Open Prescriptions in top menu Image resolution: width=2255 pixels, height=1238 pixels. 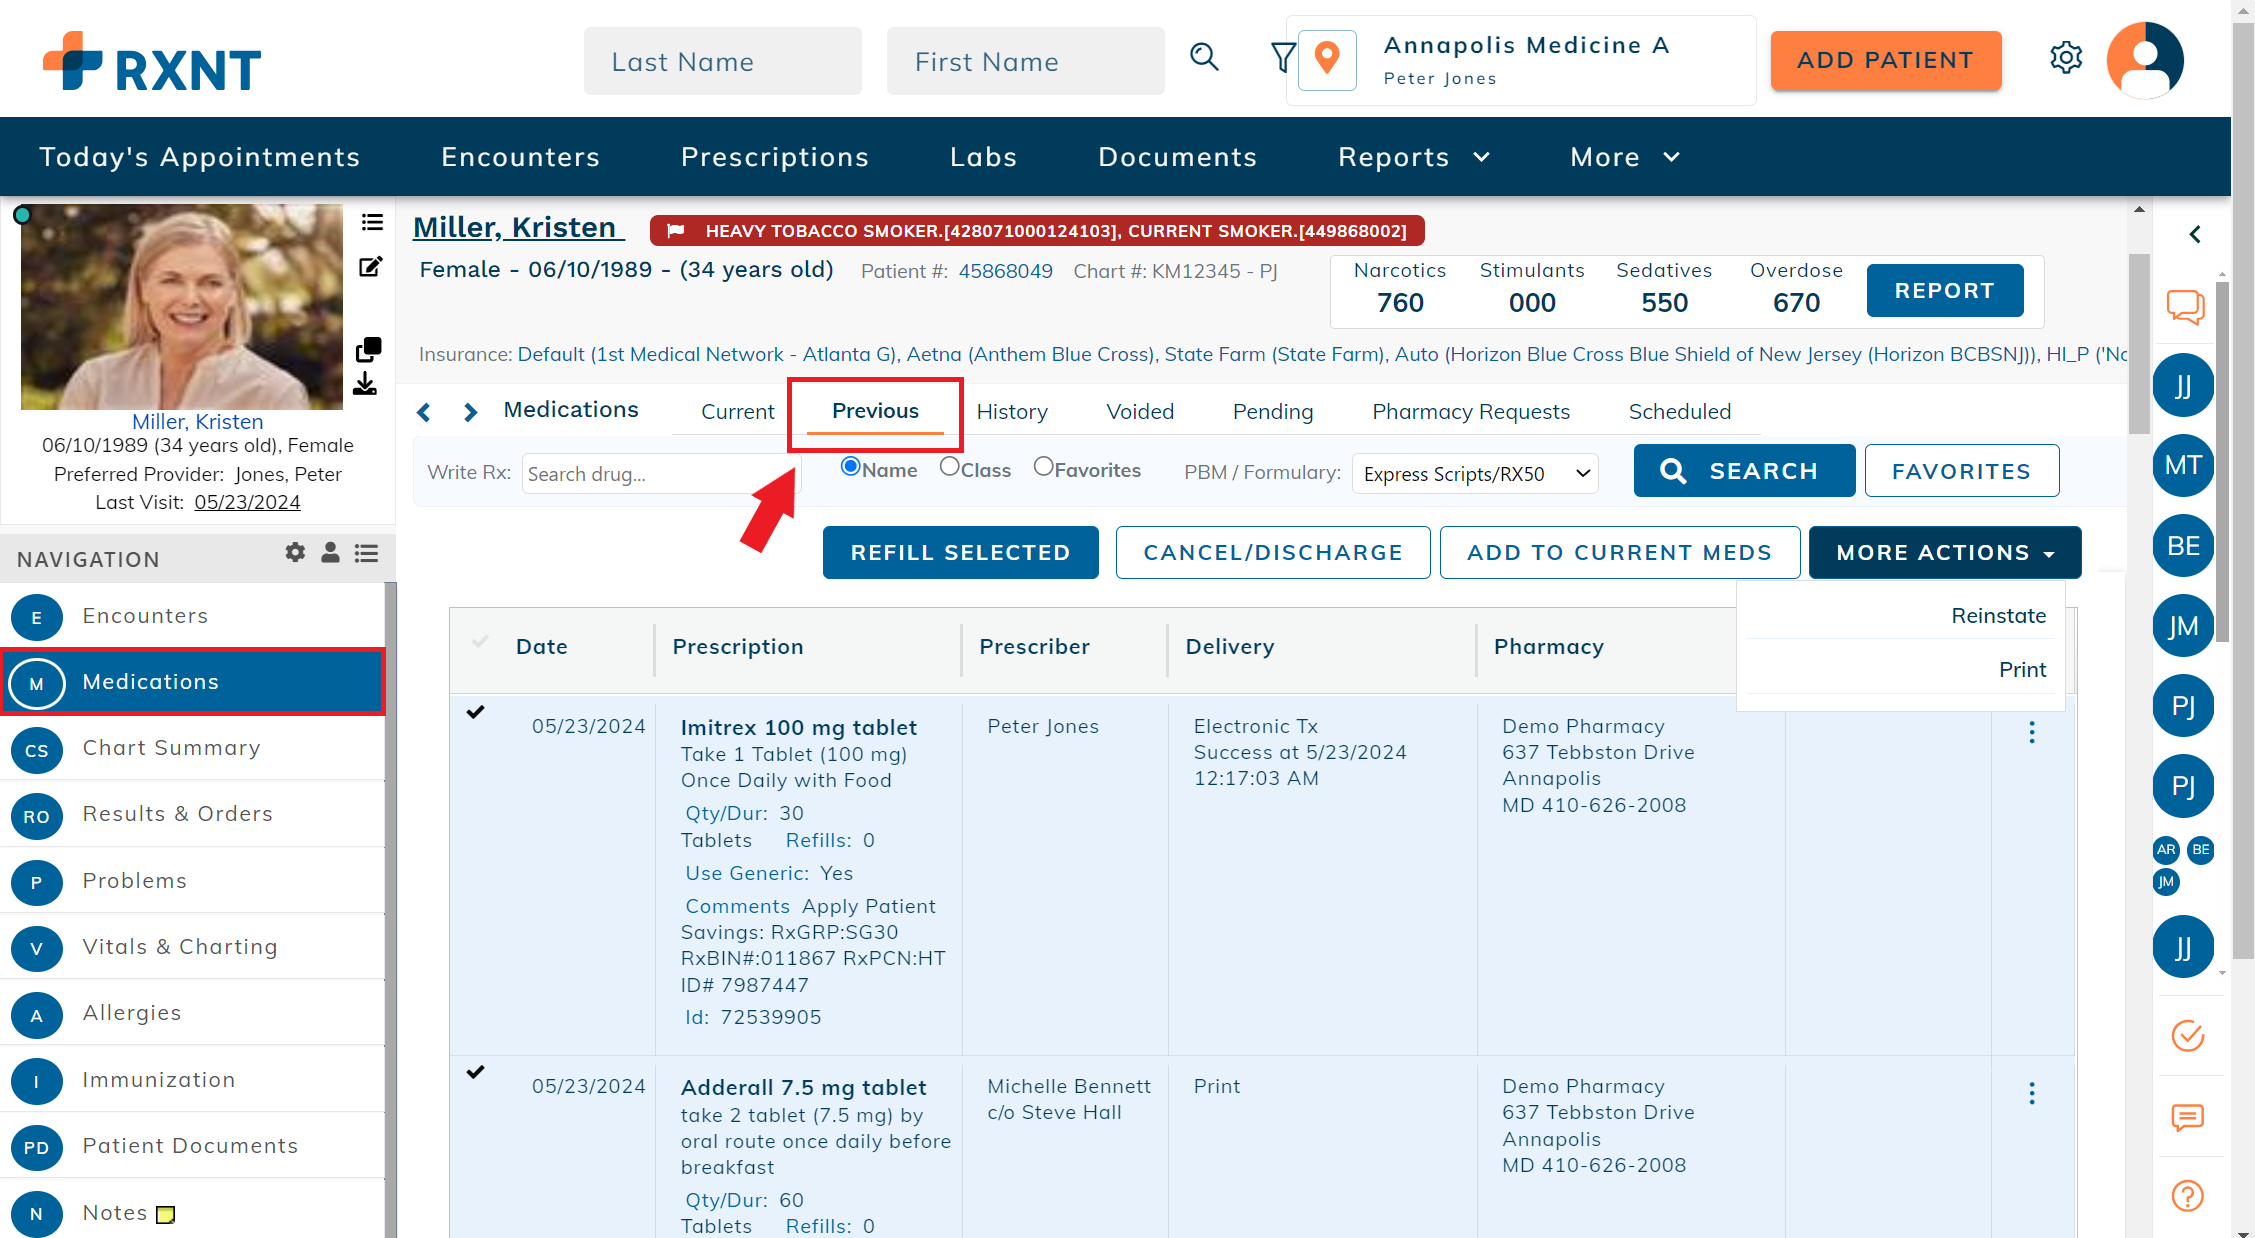click(775, 157)
